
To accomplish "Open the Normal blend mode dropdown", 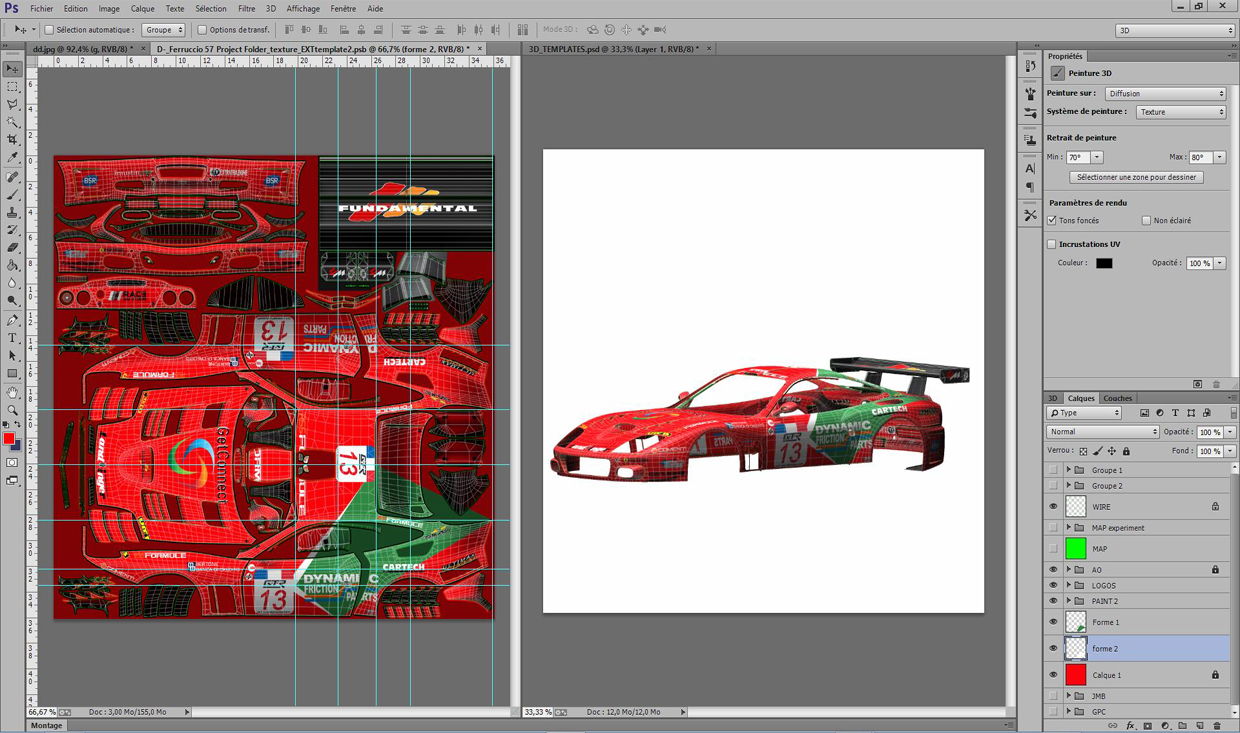I will coord(1103,432).
